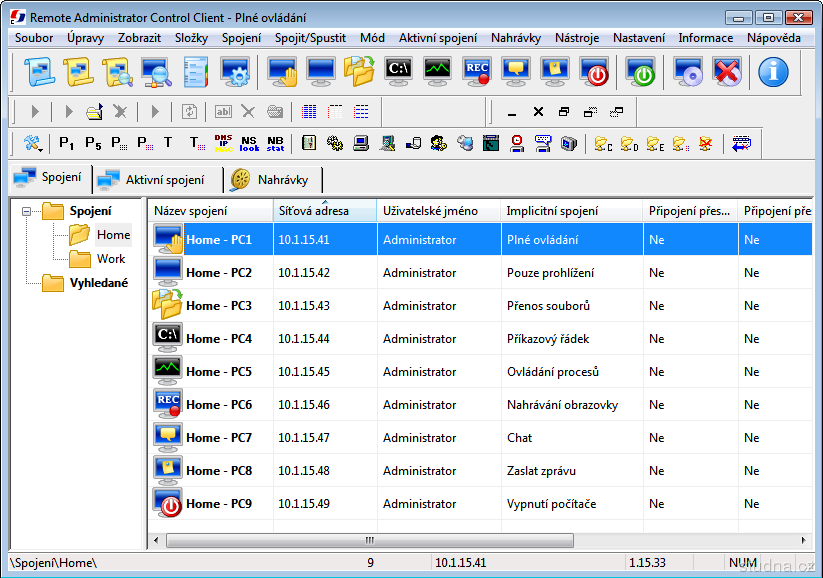Select the Work folder in tree

point(111,259)
